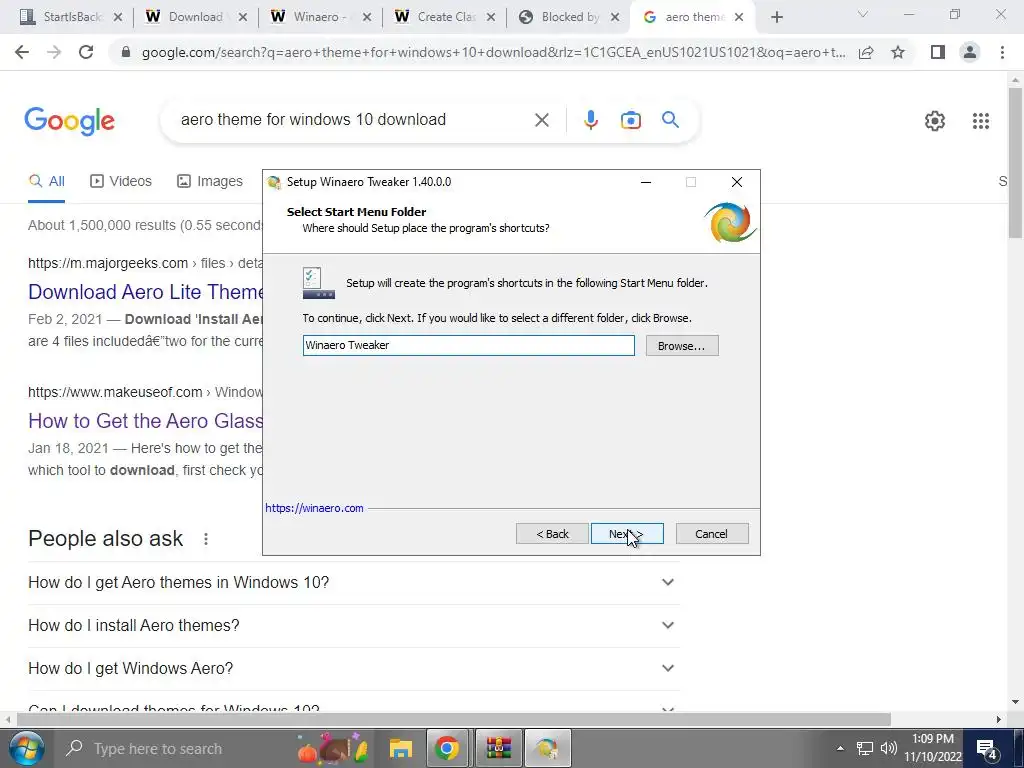The height and width of the screenshot is (768, 1024).
Task: Open Google settings gear
Action: click(x=935, y=121)
